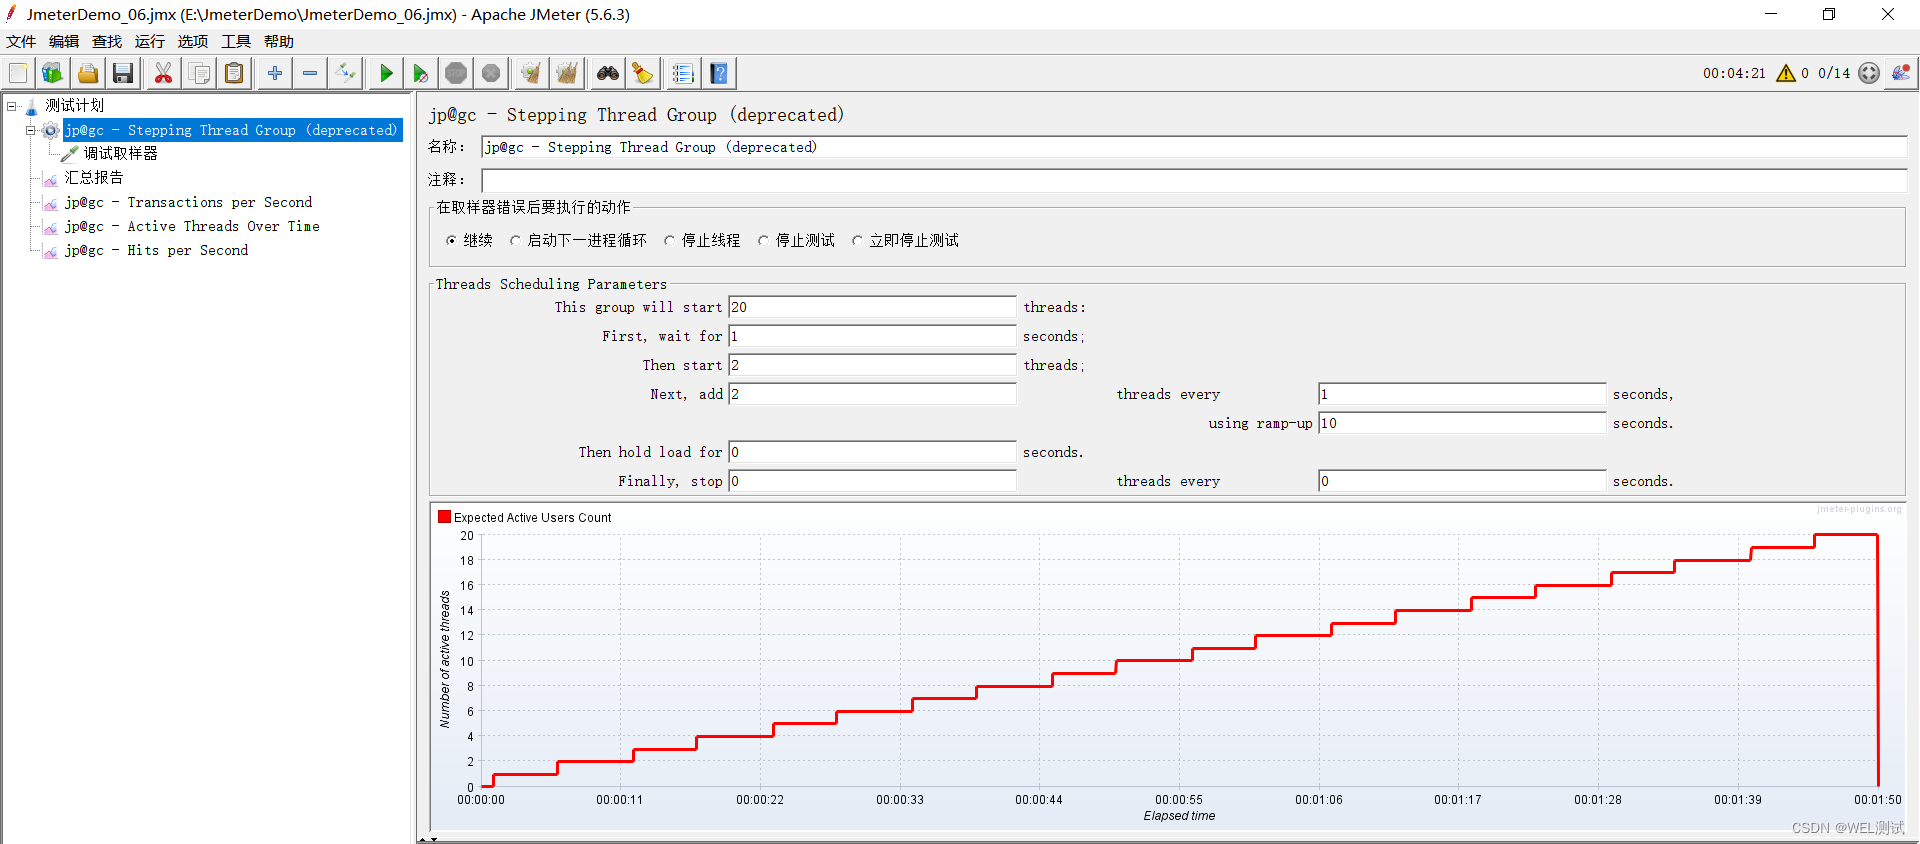Click 'This group will start' threads field
Screen dimensions: 1920x844
[872, 307]
